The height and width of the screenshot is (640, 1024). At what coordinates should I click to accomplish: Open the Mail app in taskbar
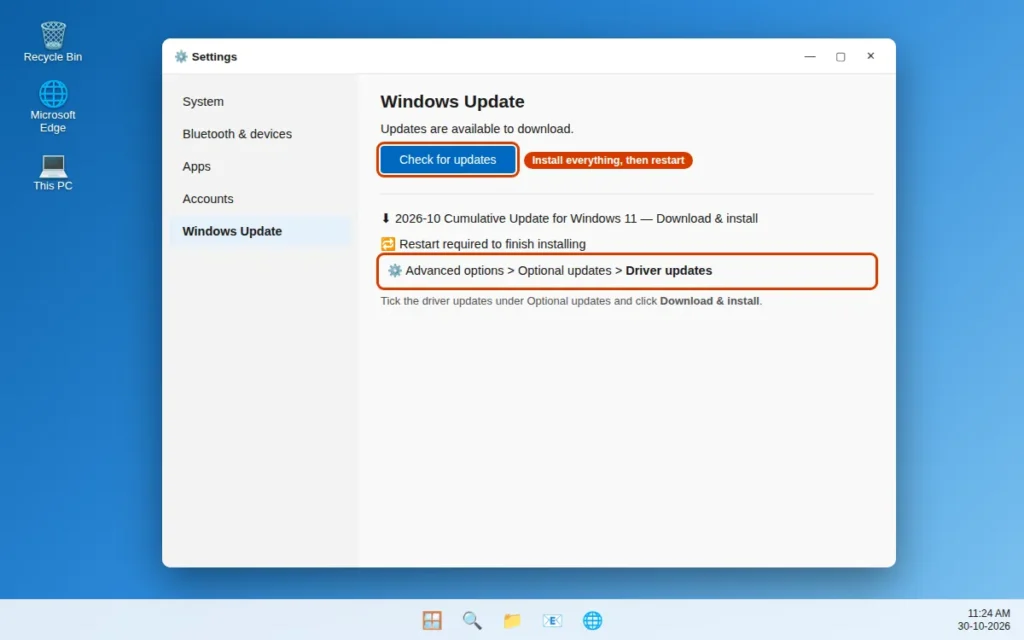tap(552, 620)
